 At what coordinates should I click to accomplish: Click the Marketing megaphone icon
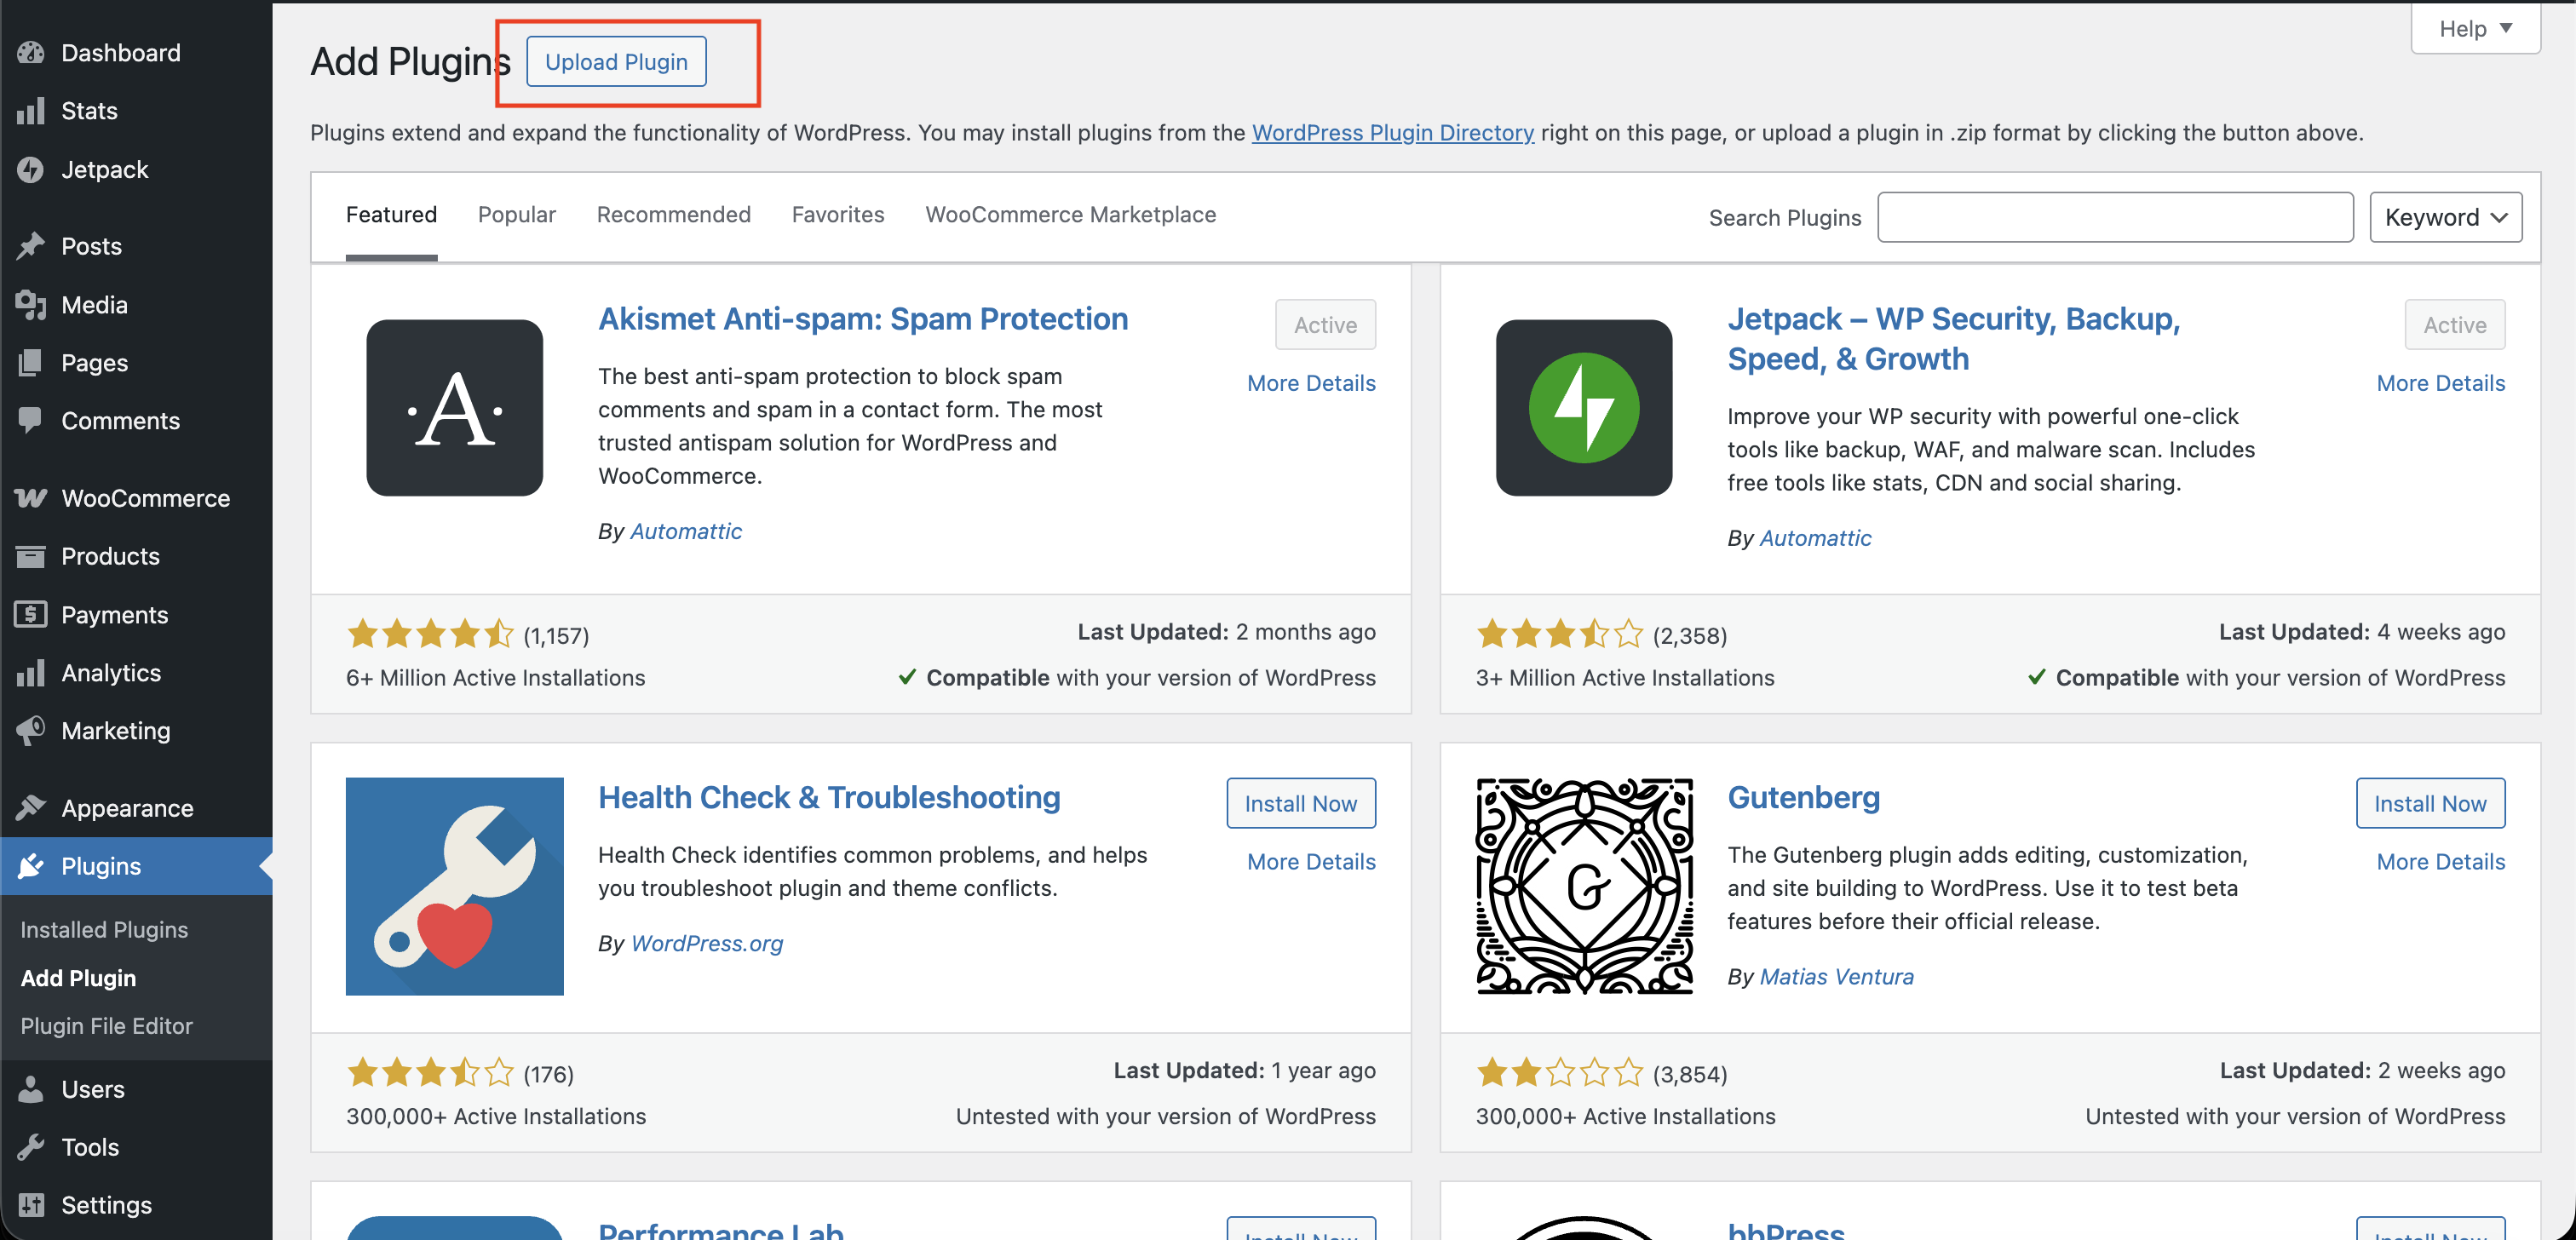(x=31, y=731)
